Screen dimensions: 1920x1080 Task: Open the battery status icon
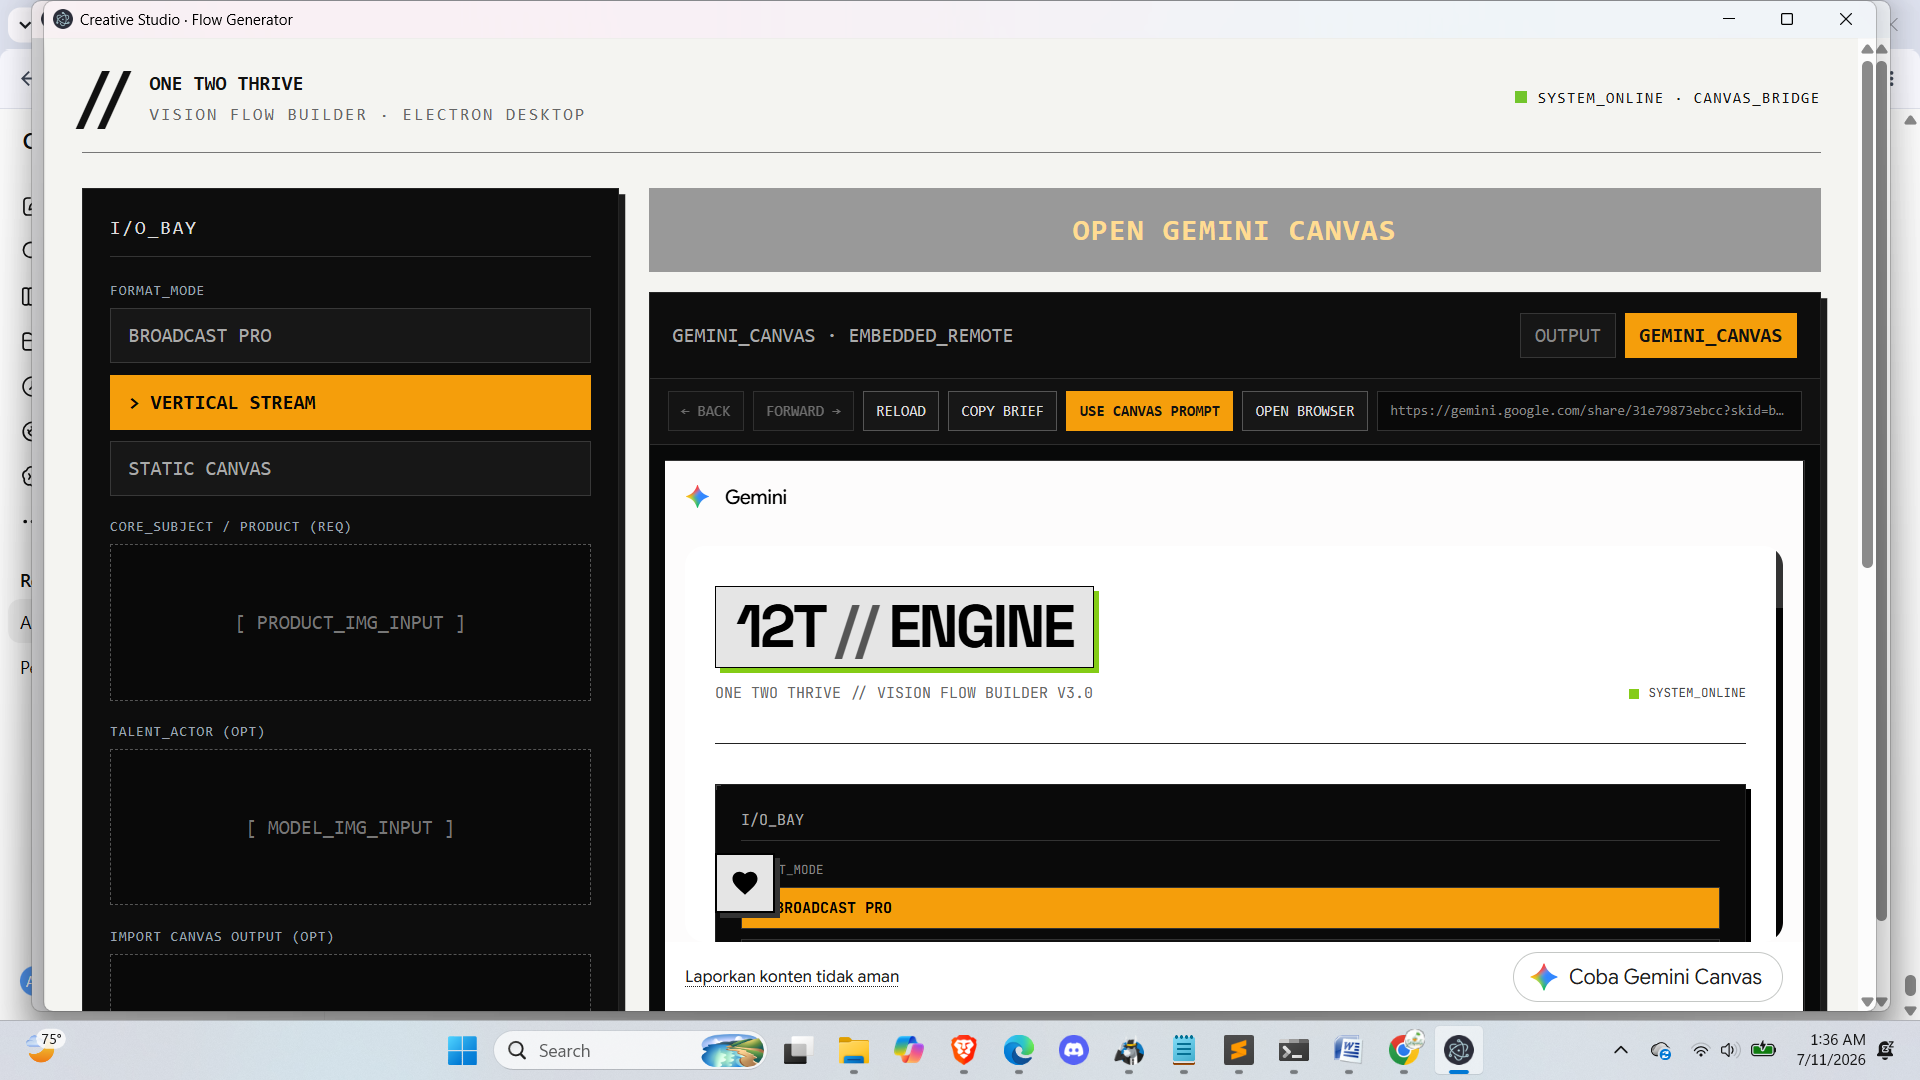(x=1763, y=1050)
